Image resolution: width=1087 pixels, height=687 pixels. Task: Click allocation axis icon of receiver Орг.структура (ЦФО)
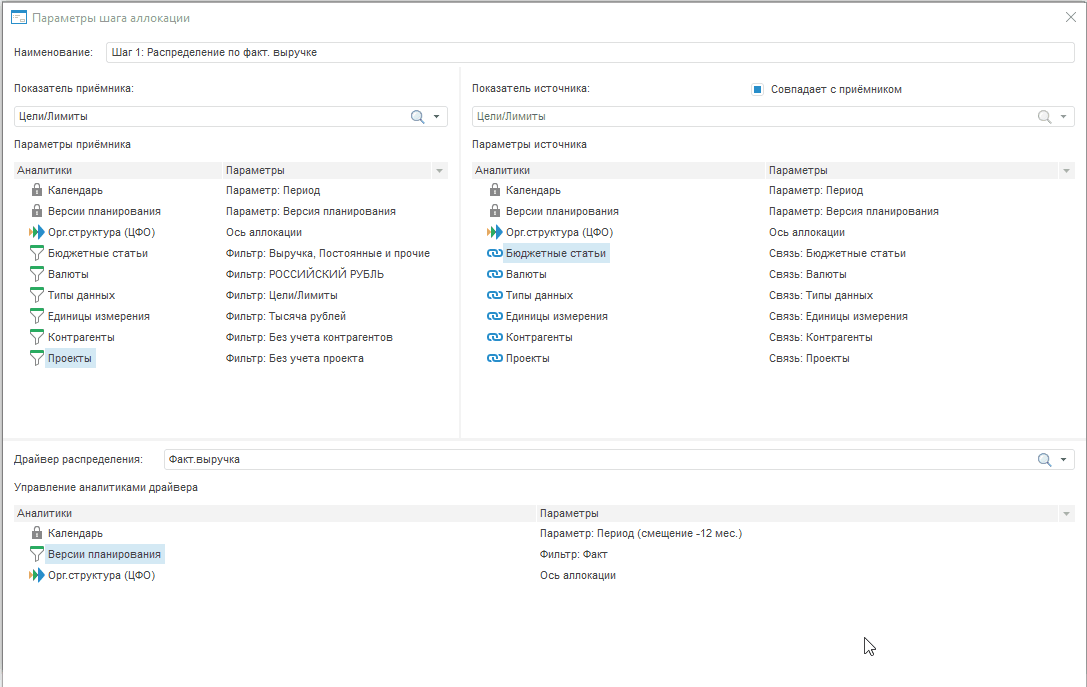click(x=37, y=232)
